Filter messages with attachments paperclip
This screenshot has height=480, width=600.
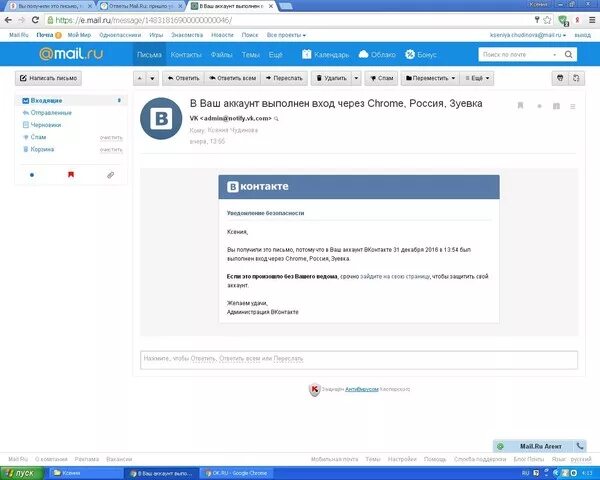click(x=110, y=175)
